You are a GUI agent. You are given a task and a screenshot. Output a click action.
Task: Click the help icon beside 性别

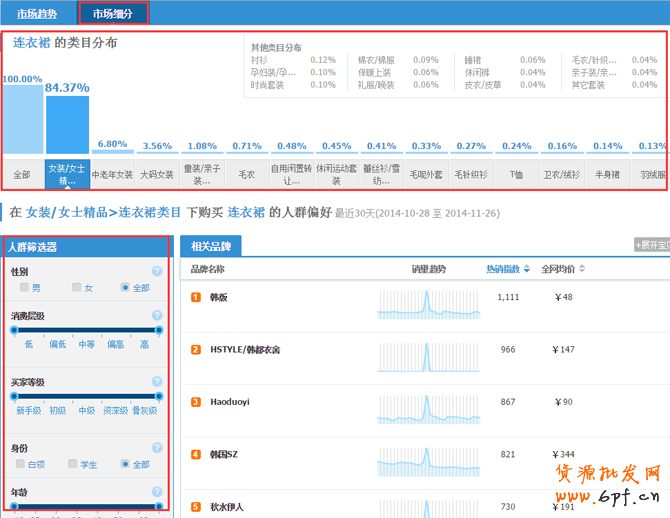(x=157, y=271)
